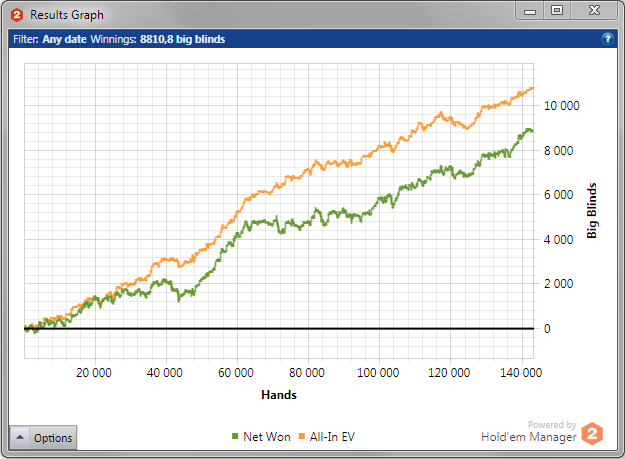Screen dimensions: 625x459
Task: Click the 20 000 hands axis label
Action: coord(94,373)
